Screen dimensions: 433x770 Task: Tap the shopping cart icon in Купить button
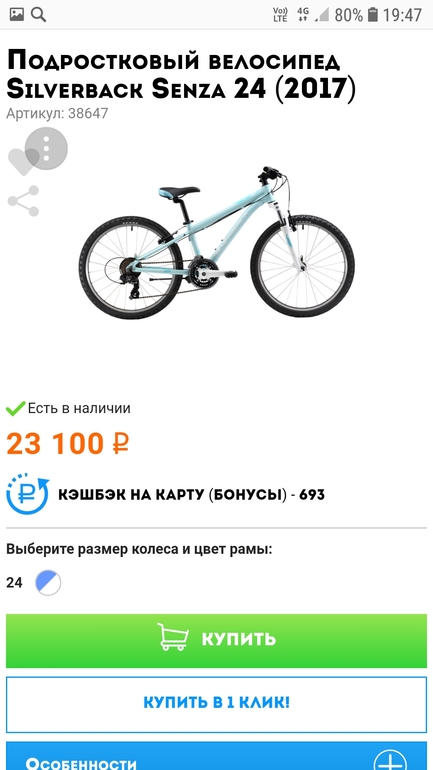172,637
